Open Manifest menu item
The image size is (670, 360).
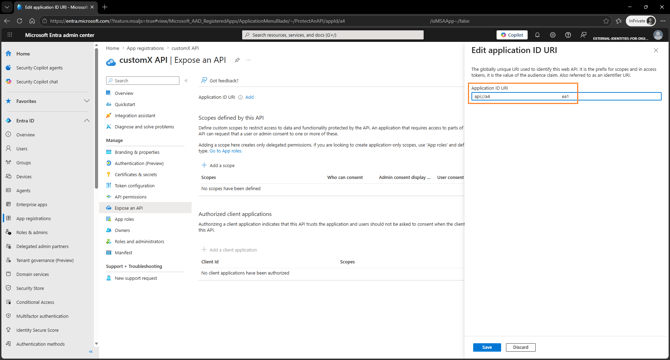pyautogui.click(x=123, y=253)
